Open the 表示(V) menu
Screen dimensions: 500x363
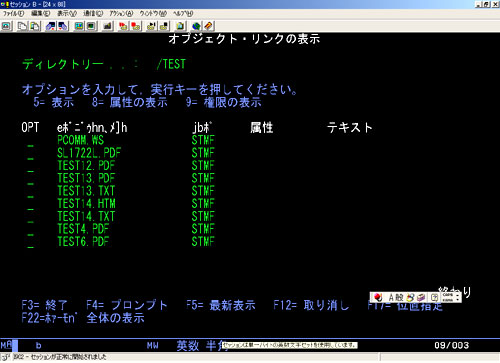click(x=67, y=13)
